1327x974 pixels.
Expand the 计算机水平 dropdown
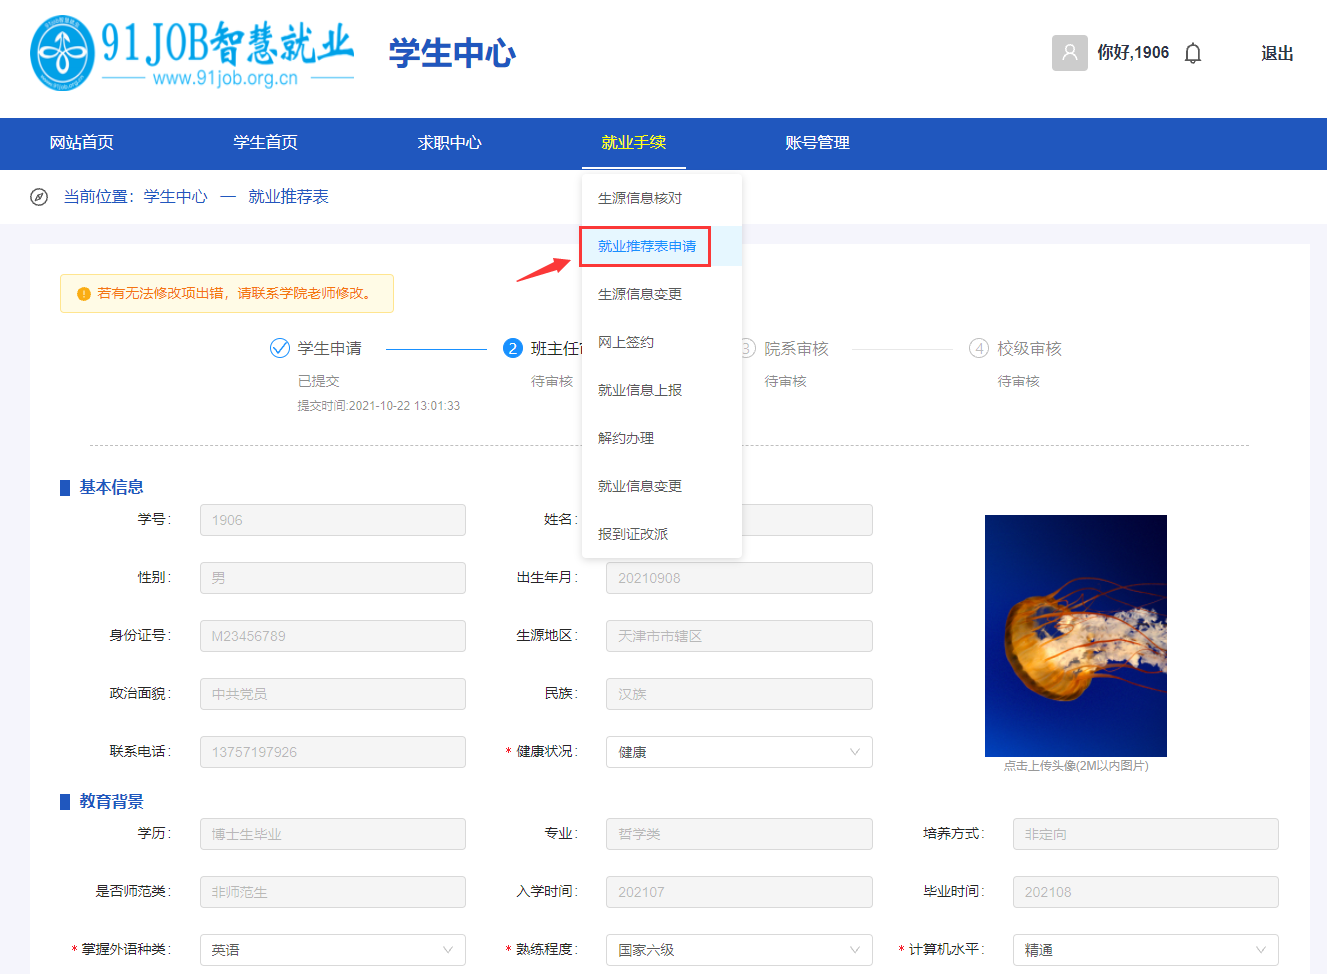1145,950
